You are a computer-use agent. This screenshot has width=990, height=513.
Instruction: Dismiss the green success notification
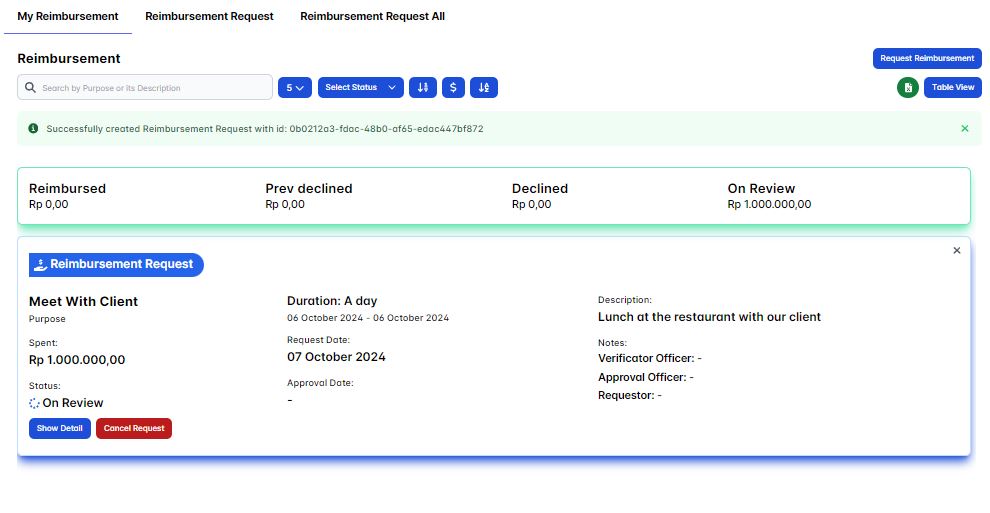coord(964,129)
